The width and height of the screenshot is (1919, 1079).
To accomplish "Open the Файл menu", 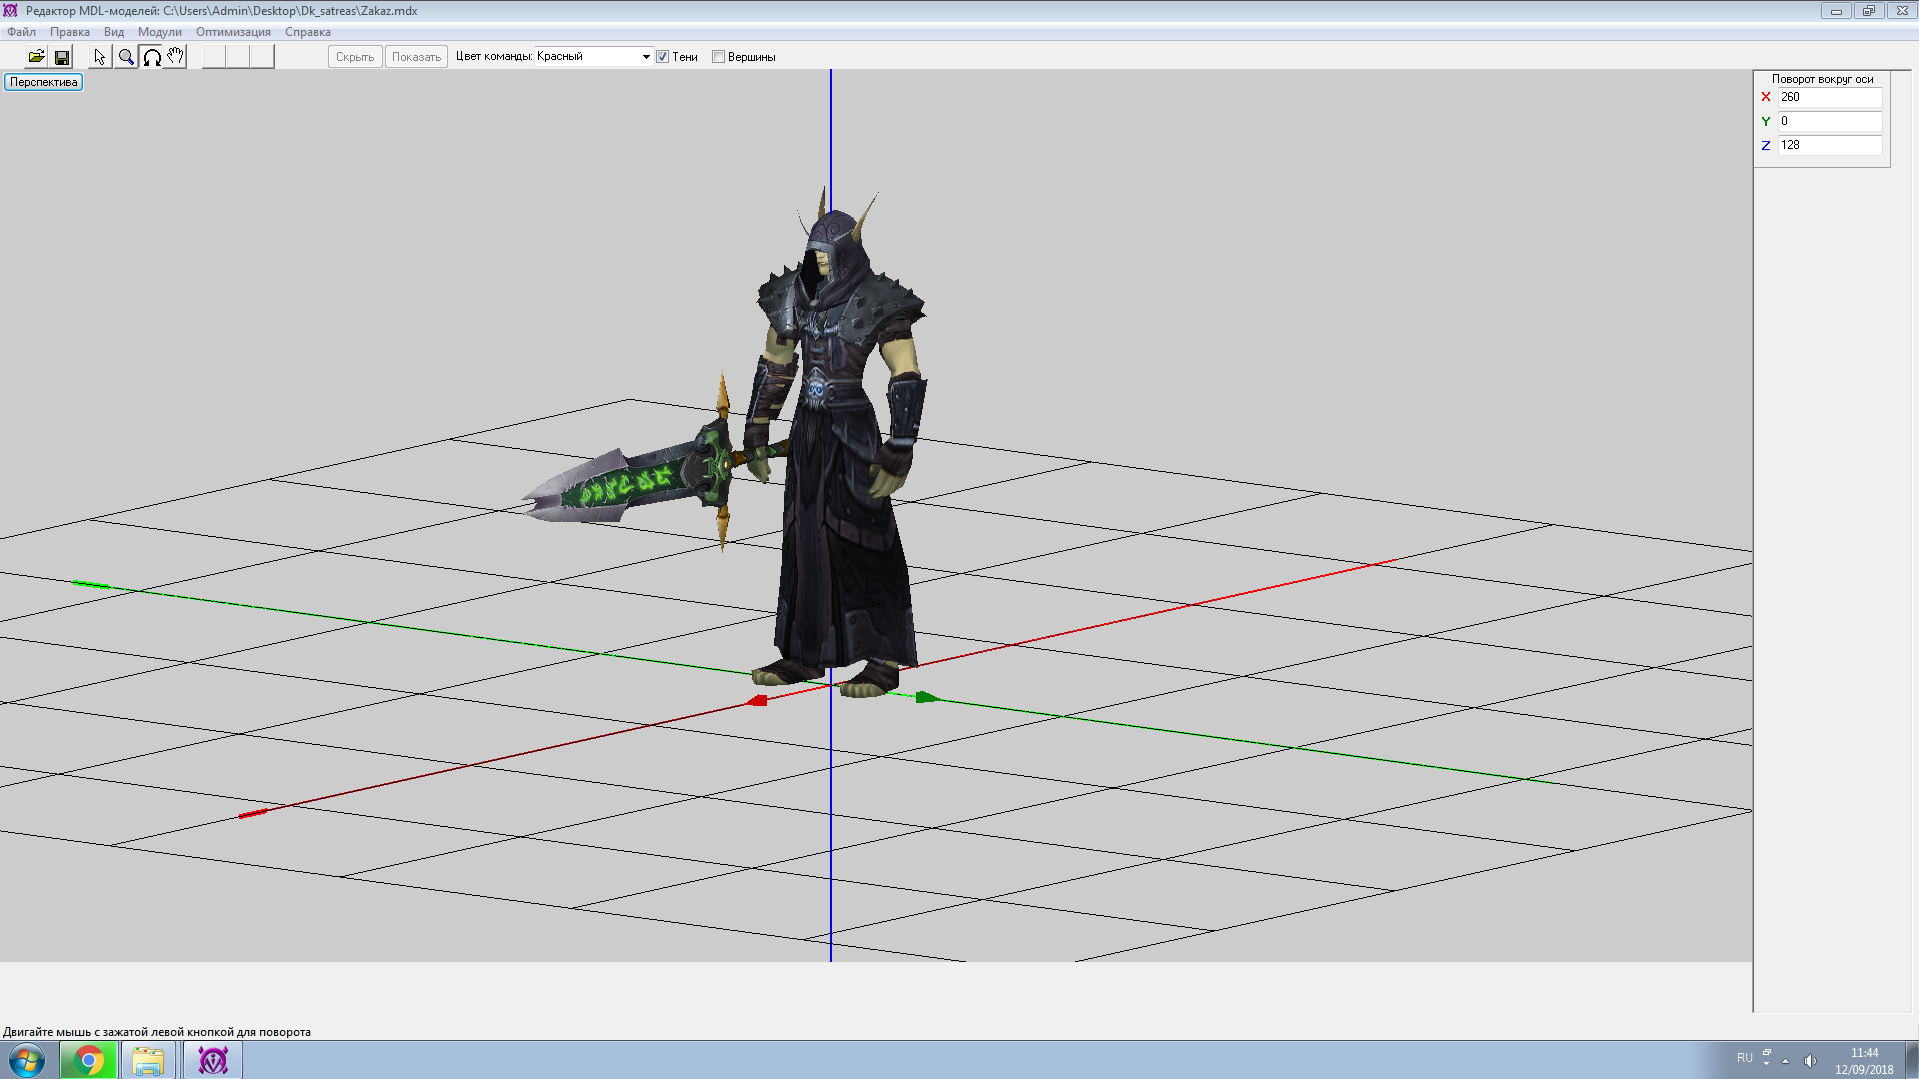I will click(21, 32).
